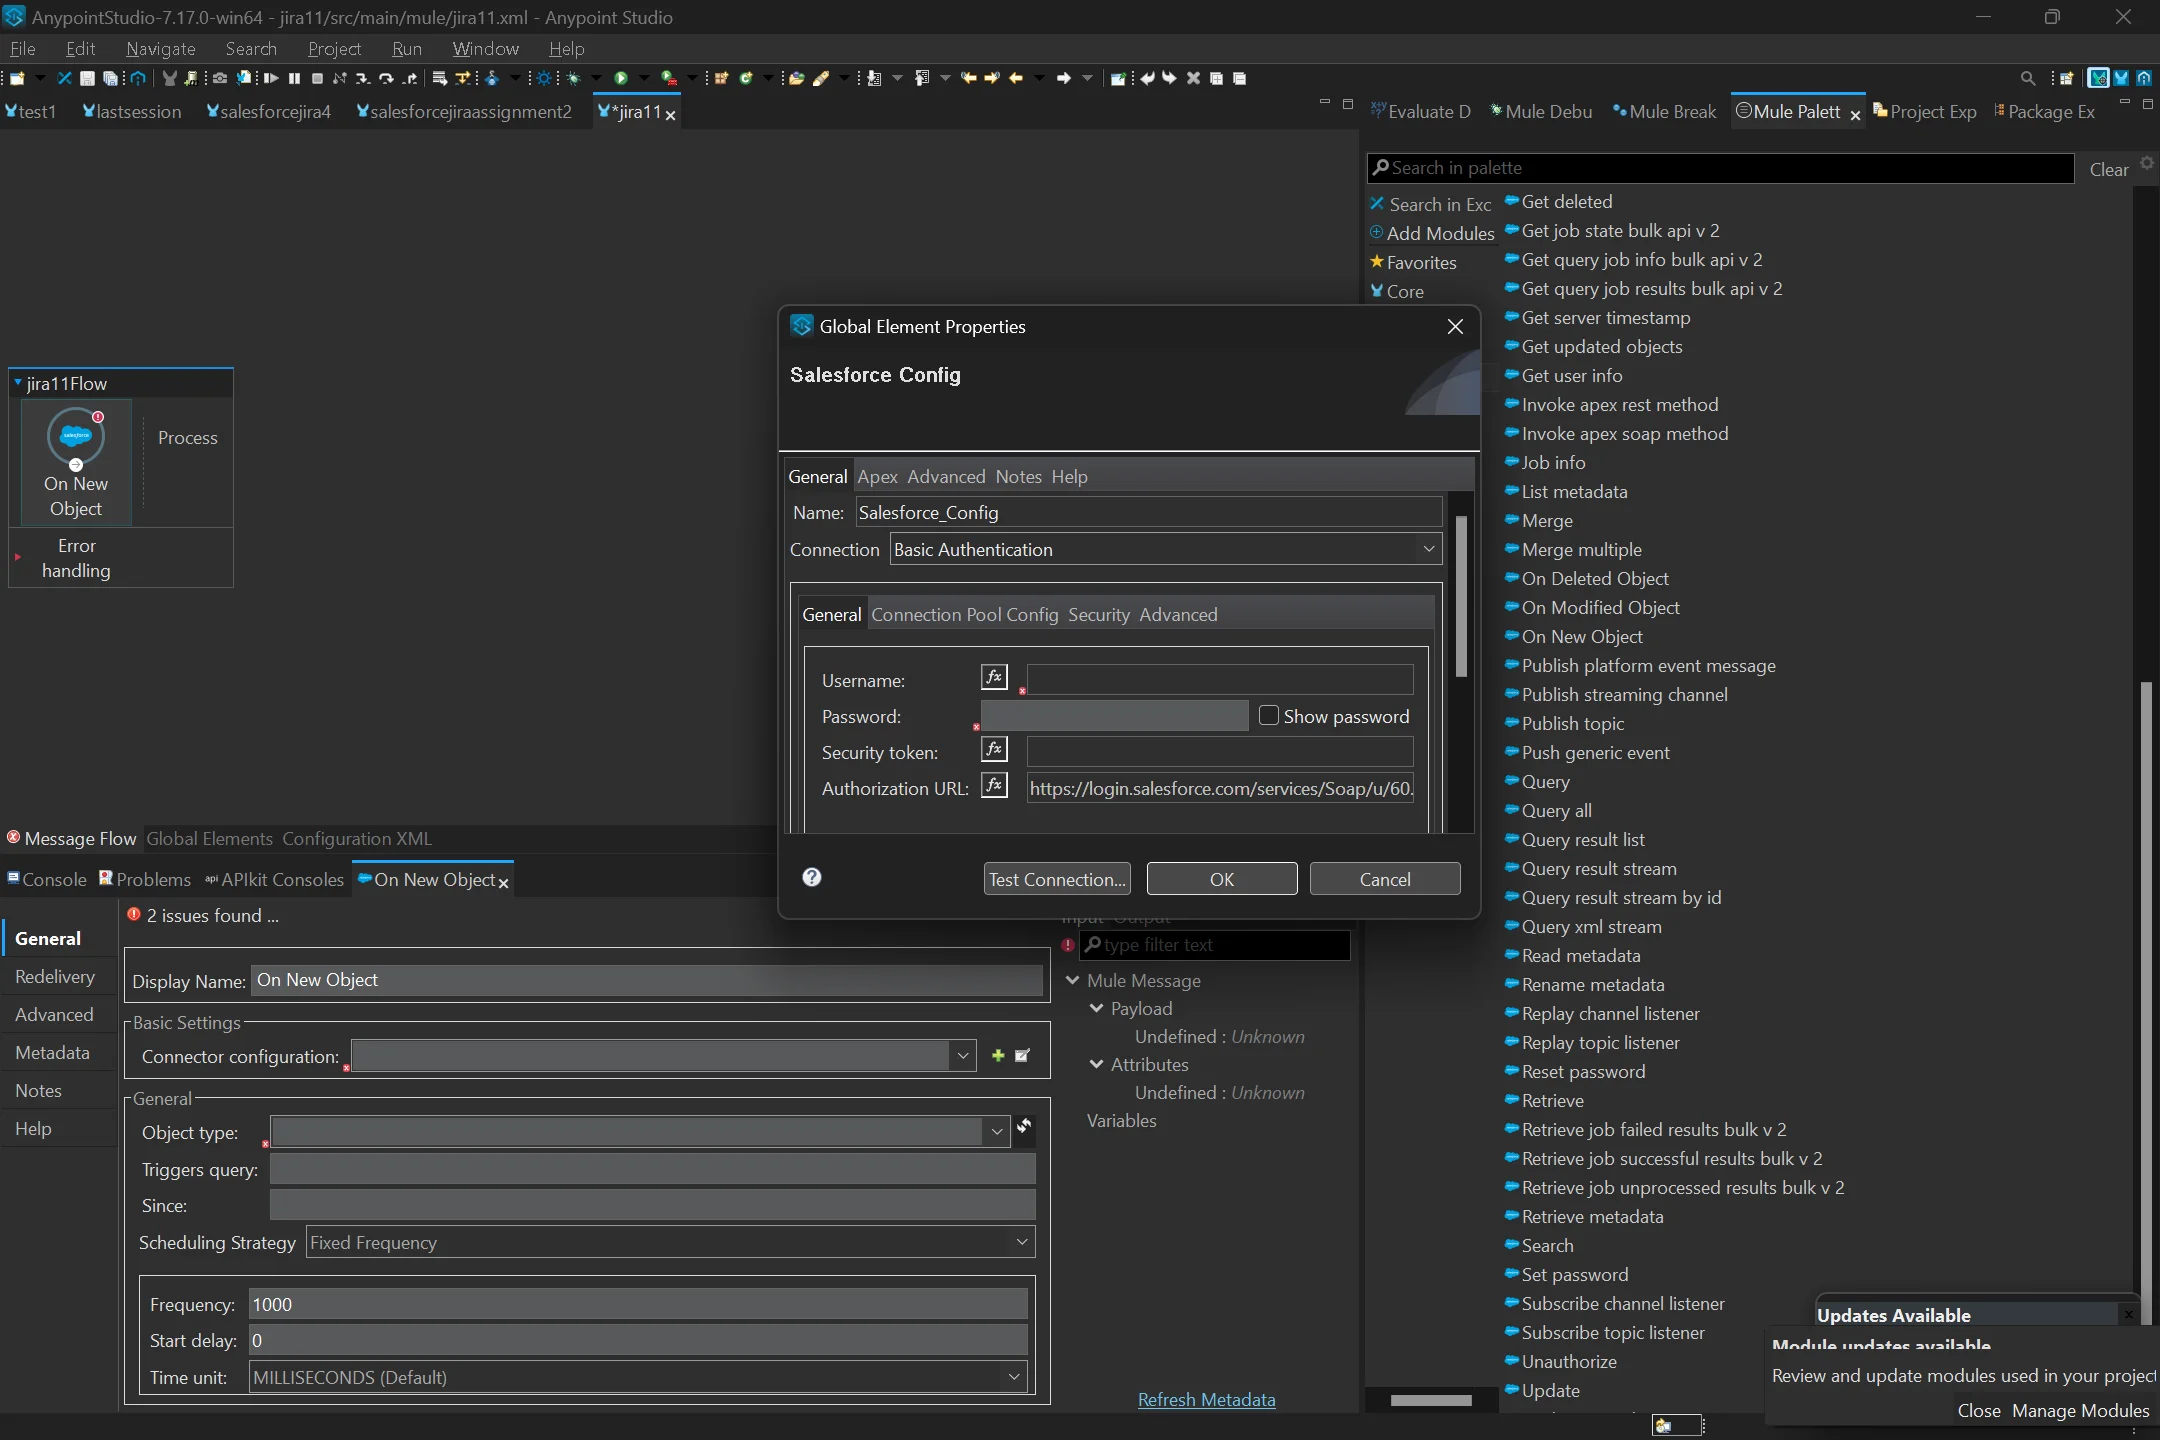
Task: Collapse the Payload section in Mule Message
Action: pyautogui.click(x=1095, y=1009)
